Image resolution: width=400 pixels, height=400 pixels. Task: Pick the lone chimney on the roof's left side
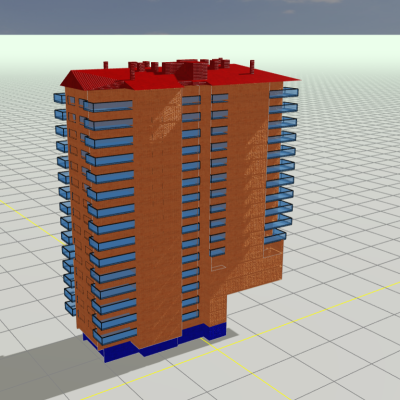tap(106, 65)
